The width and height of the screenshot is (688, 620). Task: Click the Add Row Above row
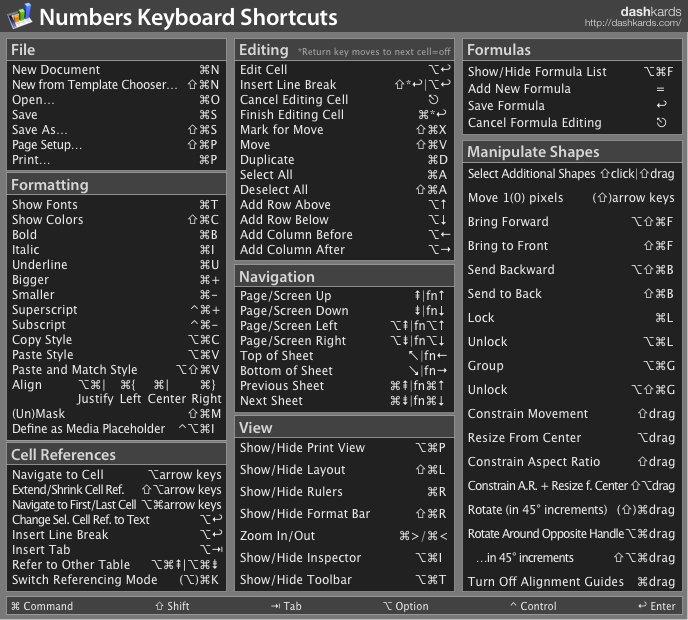click(344, 205)
